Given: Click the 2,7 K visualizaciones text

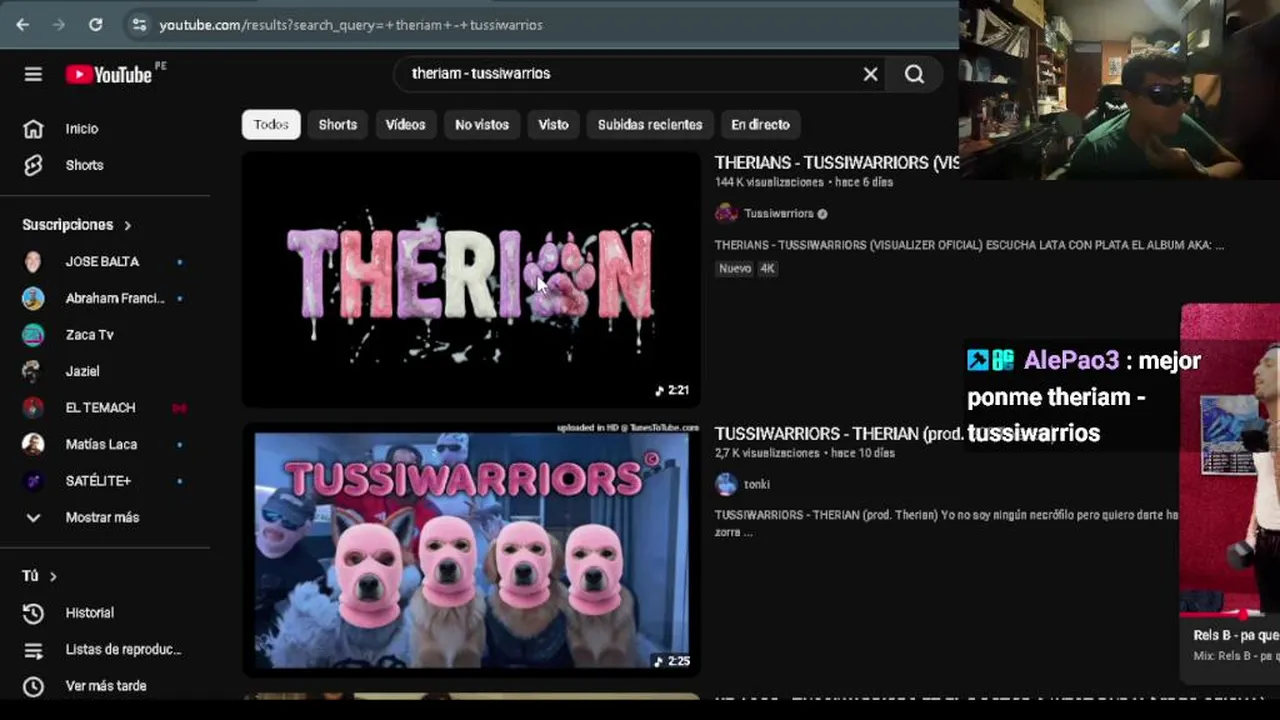Looking at the screenshot, I should [768, 454].
